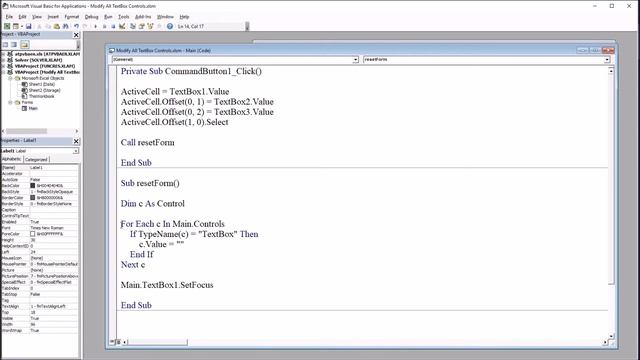
Task: Click the Project panel horizontal scrollbar
Action: pyautogui.click(x=40, y=131)
